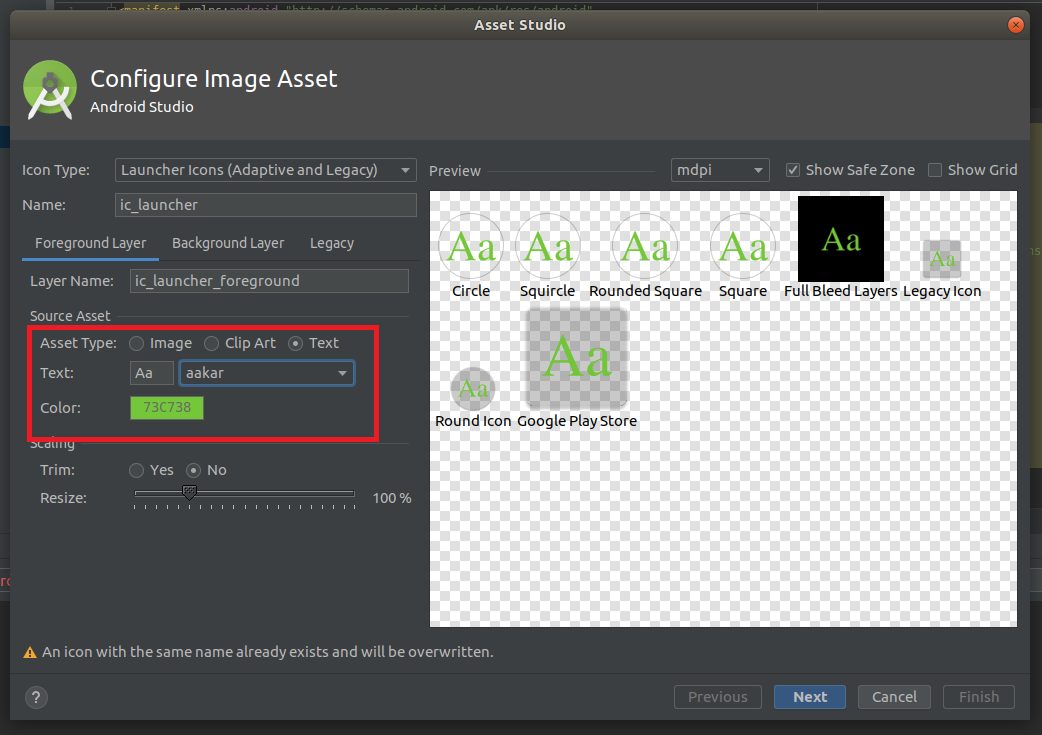The width and height of the screenshot is (1042, 735).
Task: Switch to the Legacy tab
Action: pos(331,243)
